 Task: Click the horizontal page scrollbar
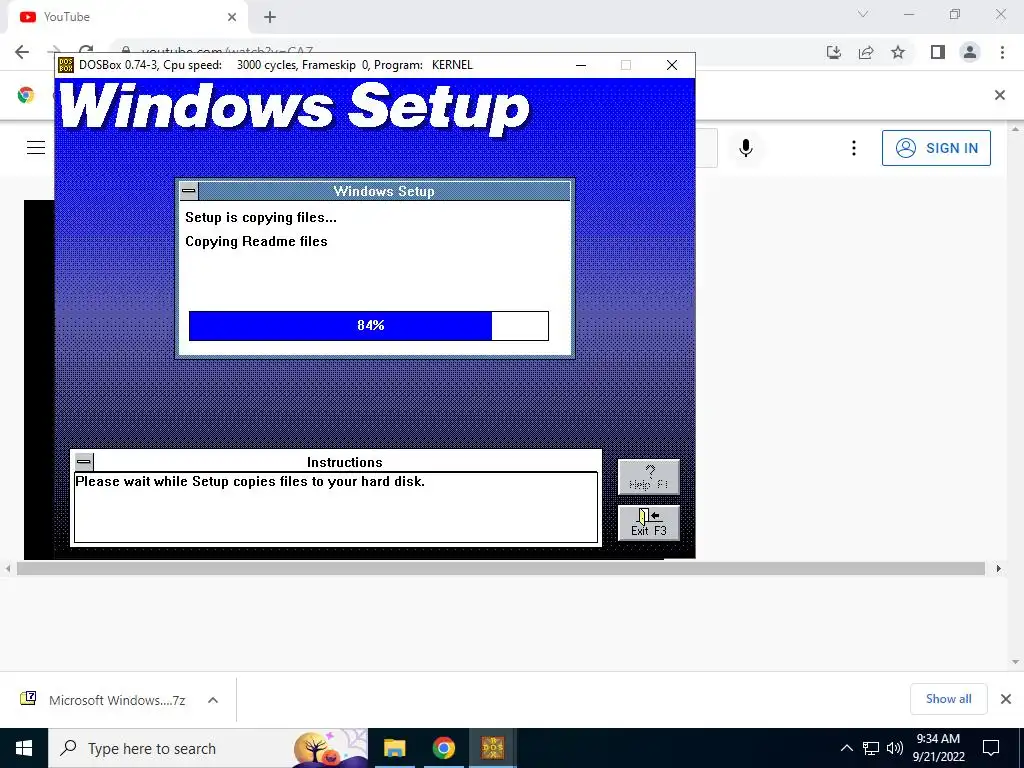click(x=500, y=569)
